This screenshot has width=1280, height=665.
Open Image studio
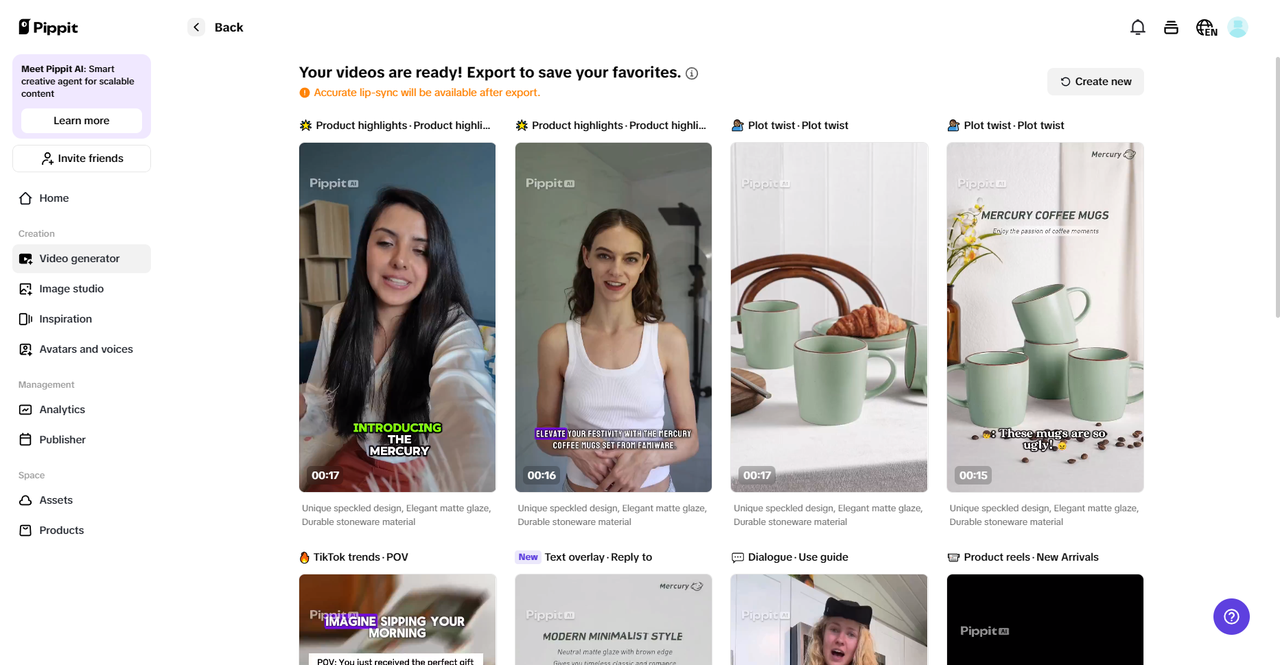[x=82, y=289]
